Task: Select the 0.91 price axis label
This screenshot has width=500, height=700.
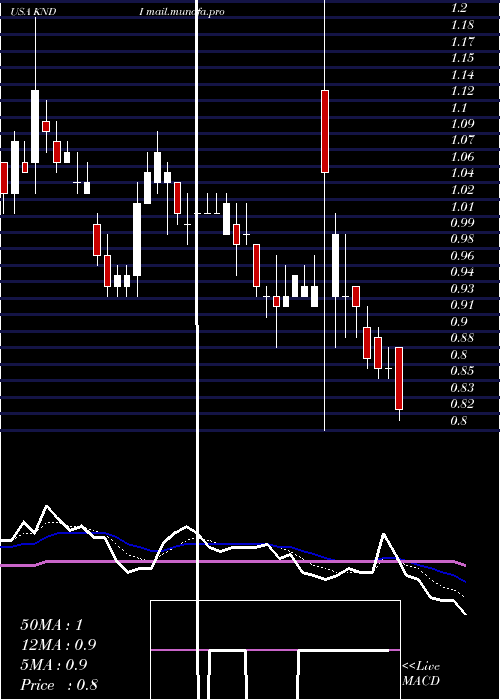Action: (x=462, y=305)
